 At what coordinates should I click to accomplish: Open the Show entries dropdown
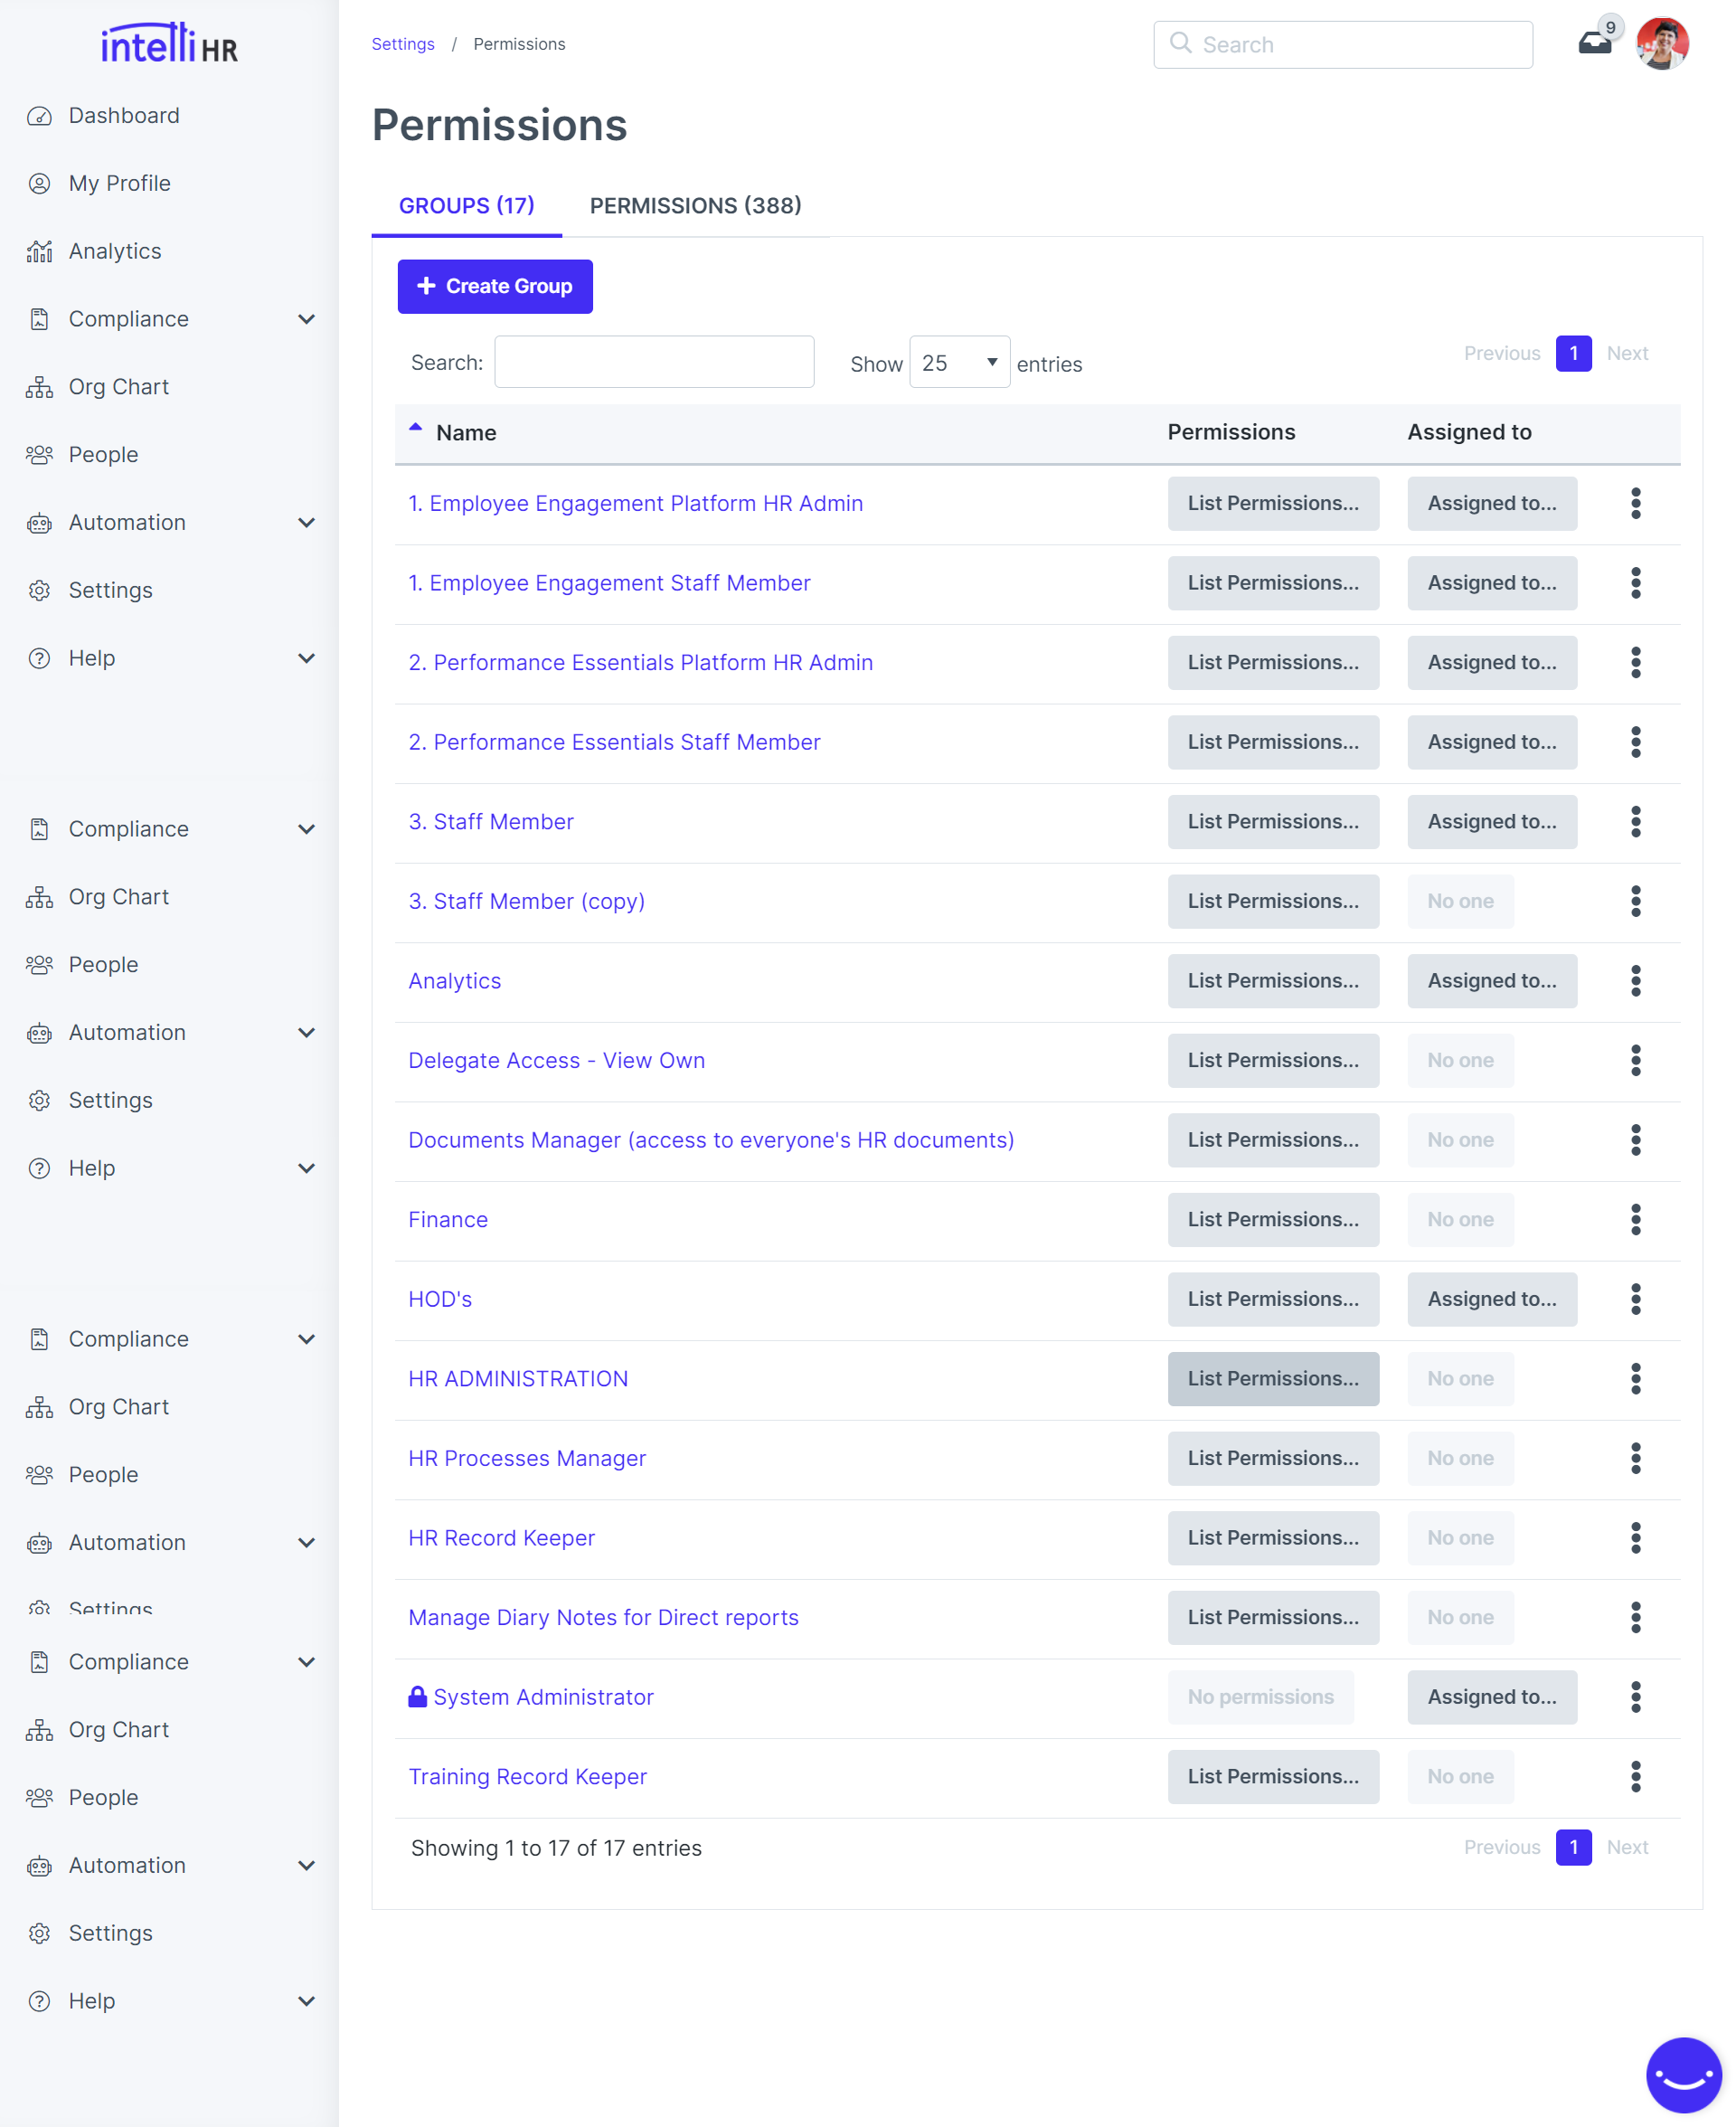coord(958,363)
